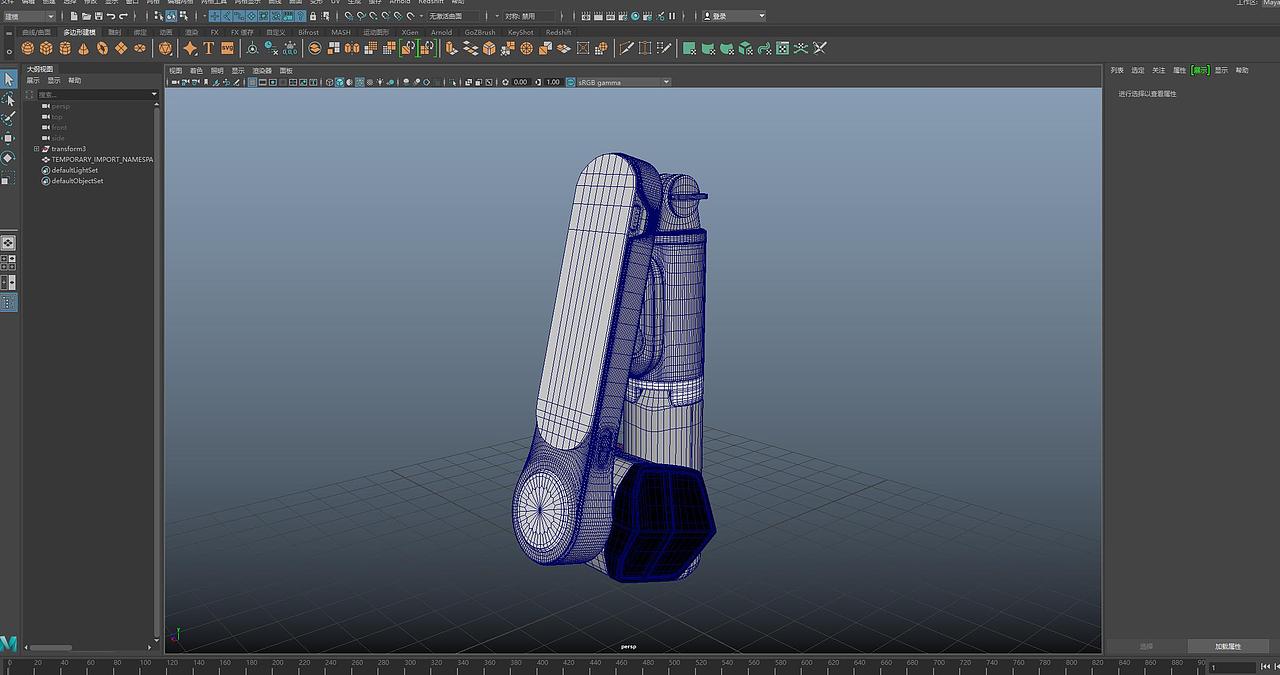Pick the Rotate tool in toolbox
The height and width of the screenshot is (675, 1280).
pyautogui.click(x=8, y=157)
